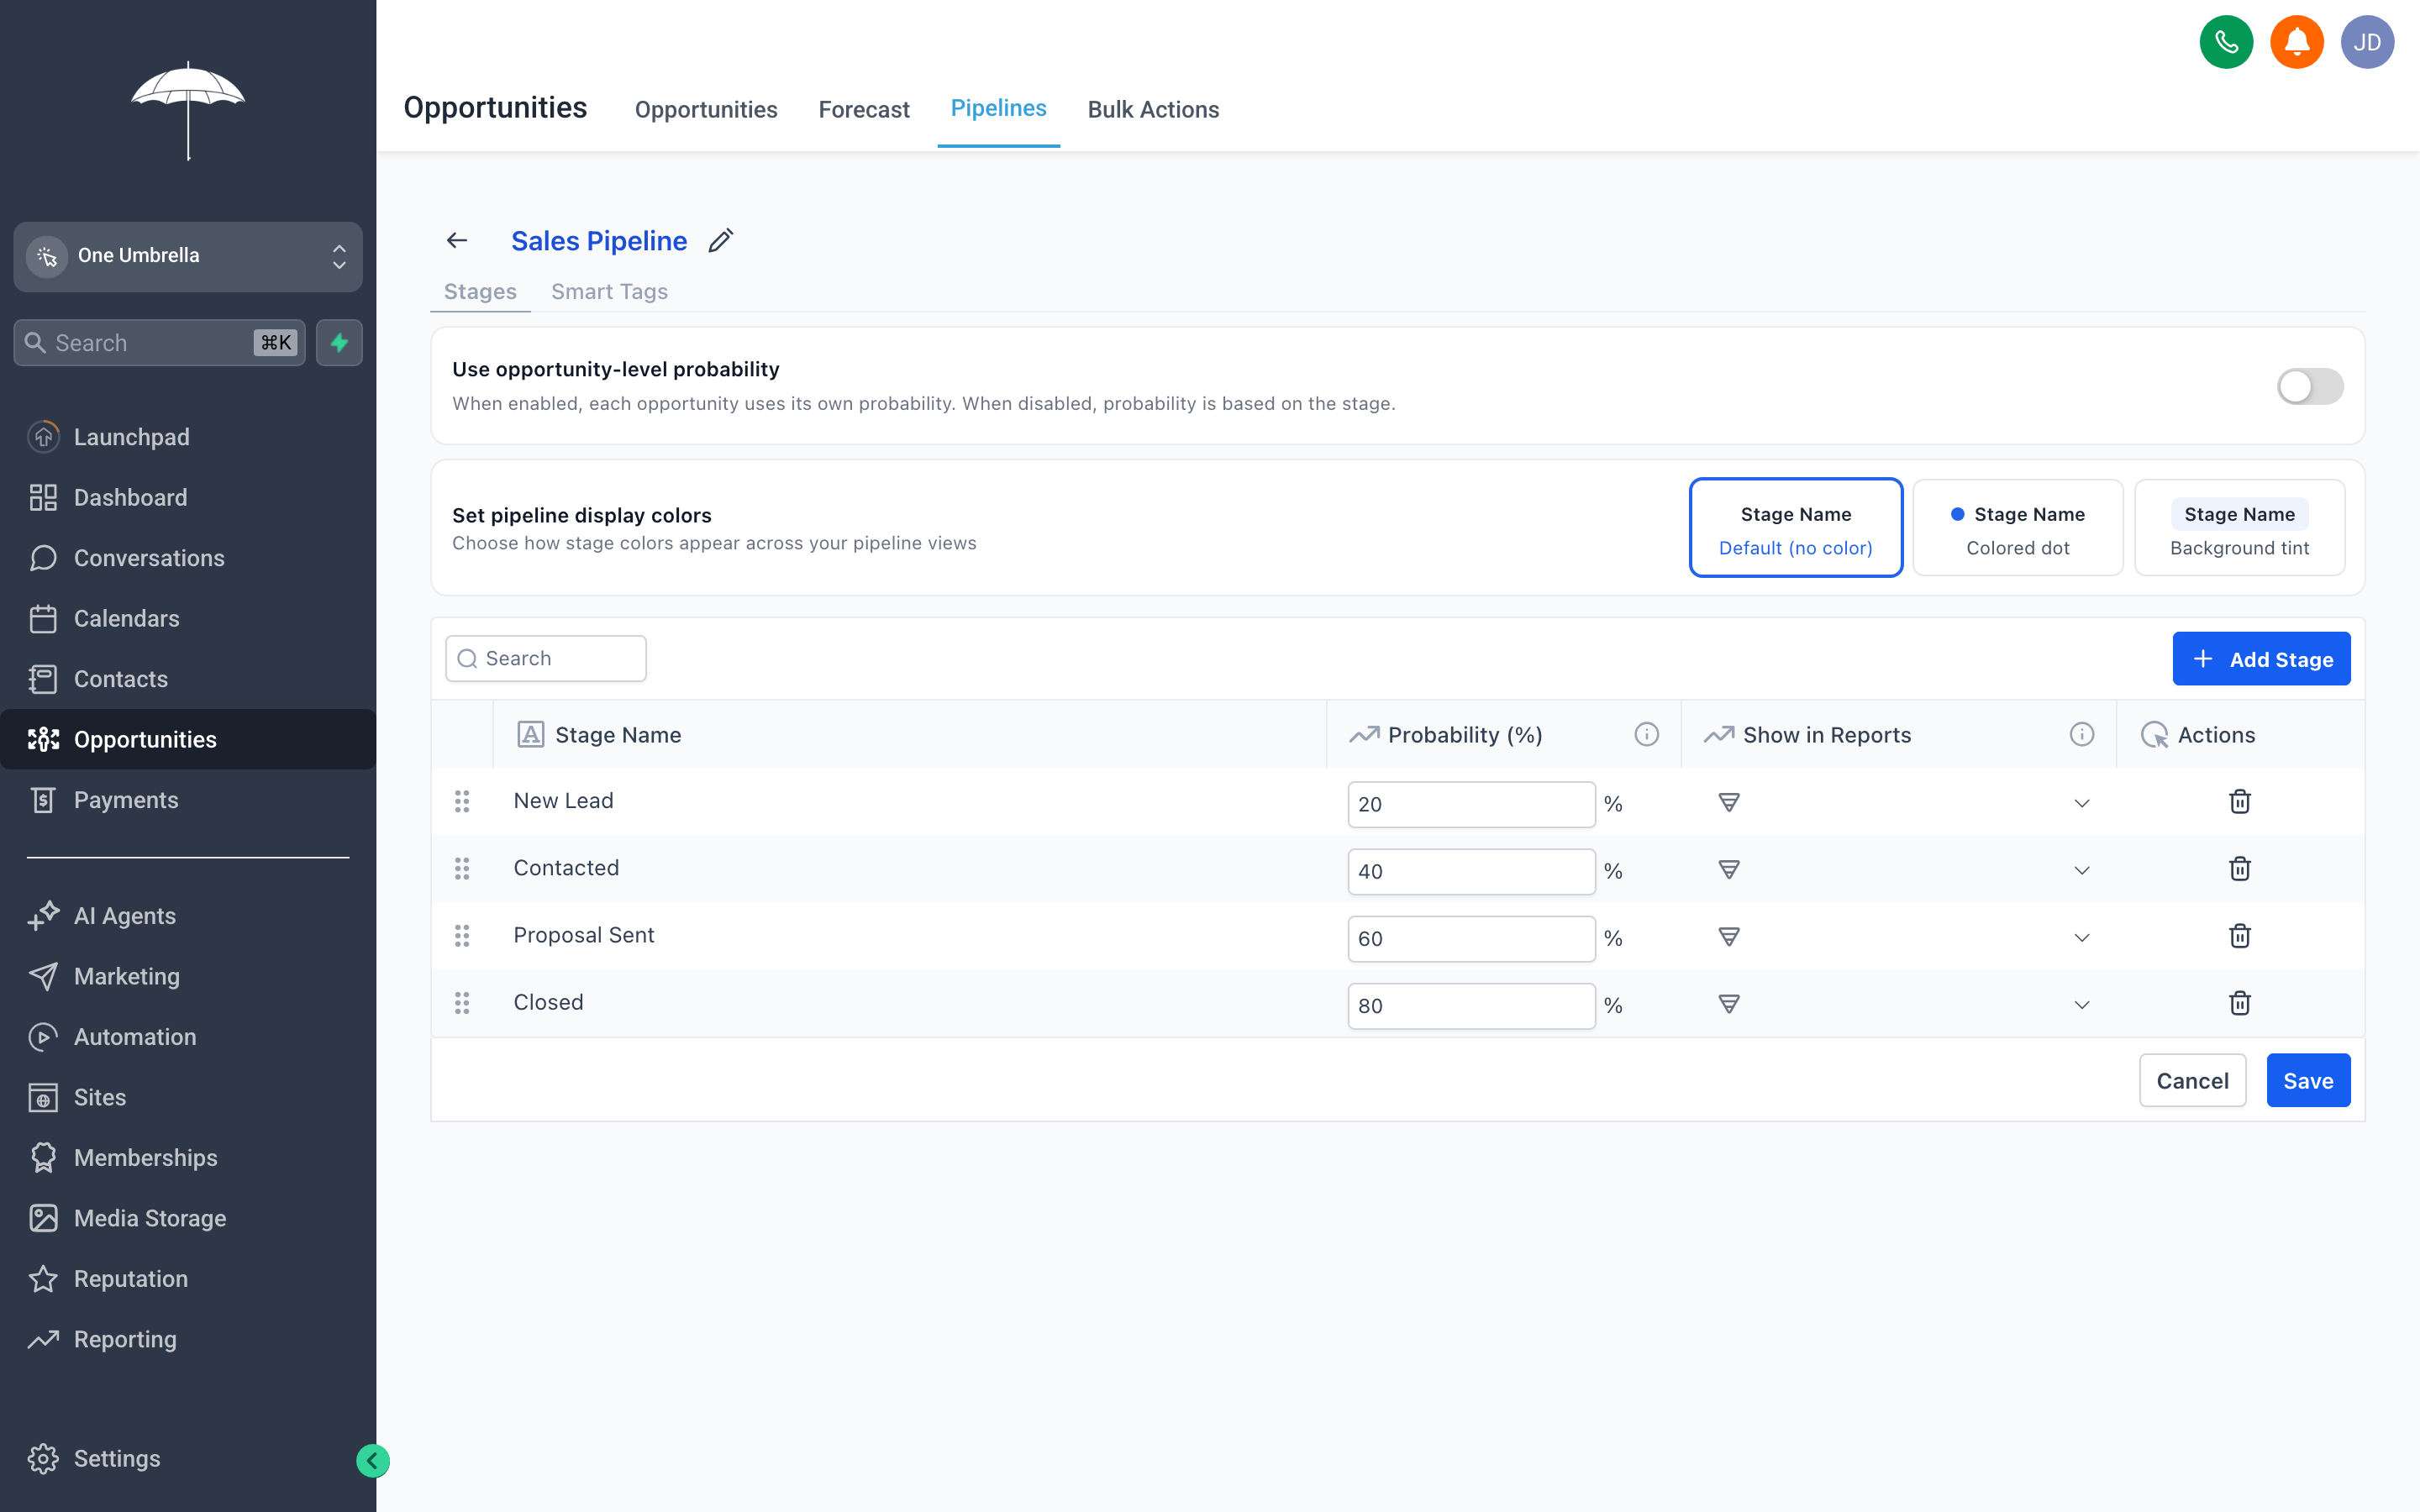Click funnel icon in New Lead row

pos(1729,802)
